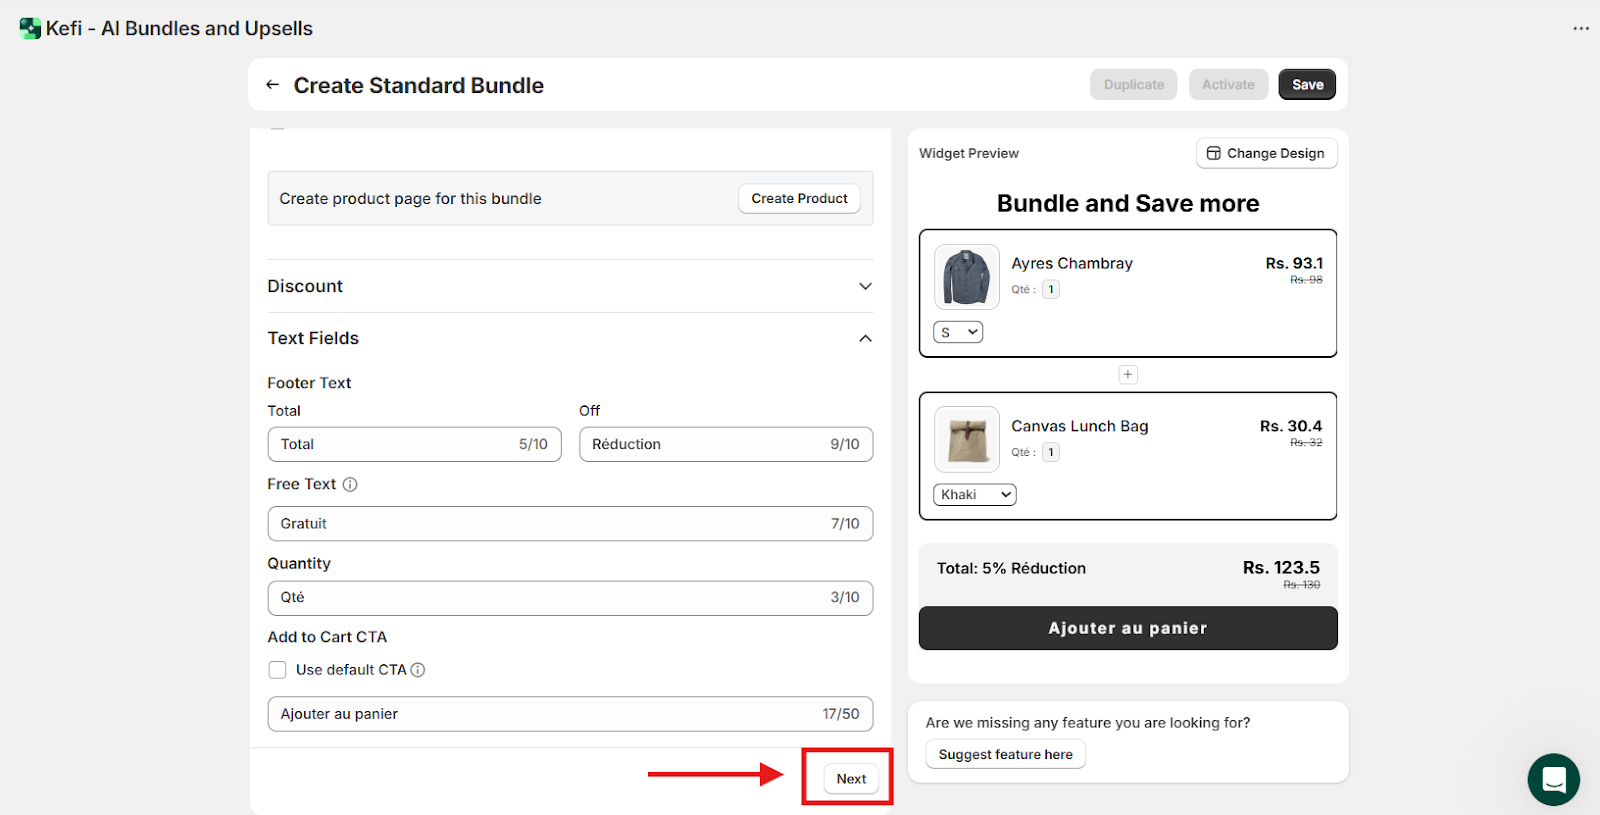Image resolution: width=1600 pixels, height=815 pixels.
Task: Click the info icon beside Use default CTA
Action: [418, 670]
